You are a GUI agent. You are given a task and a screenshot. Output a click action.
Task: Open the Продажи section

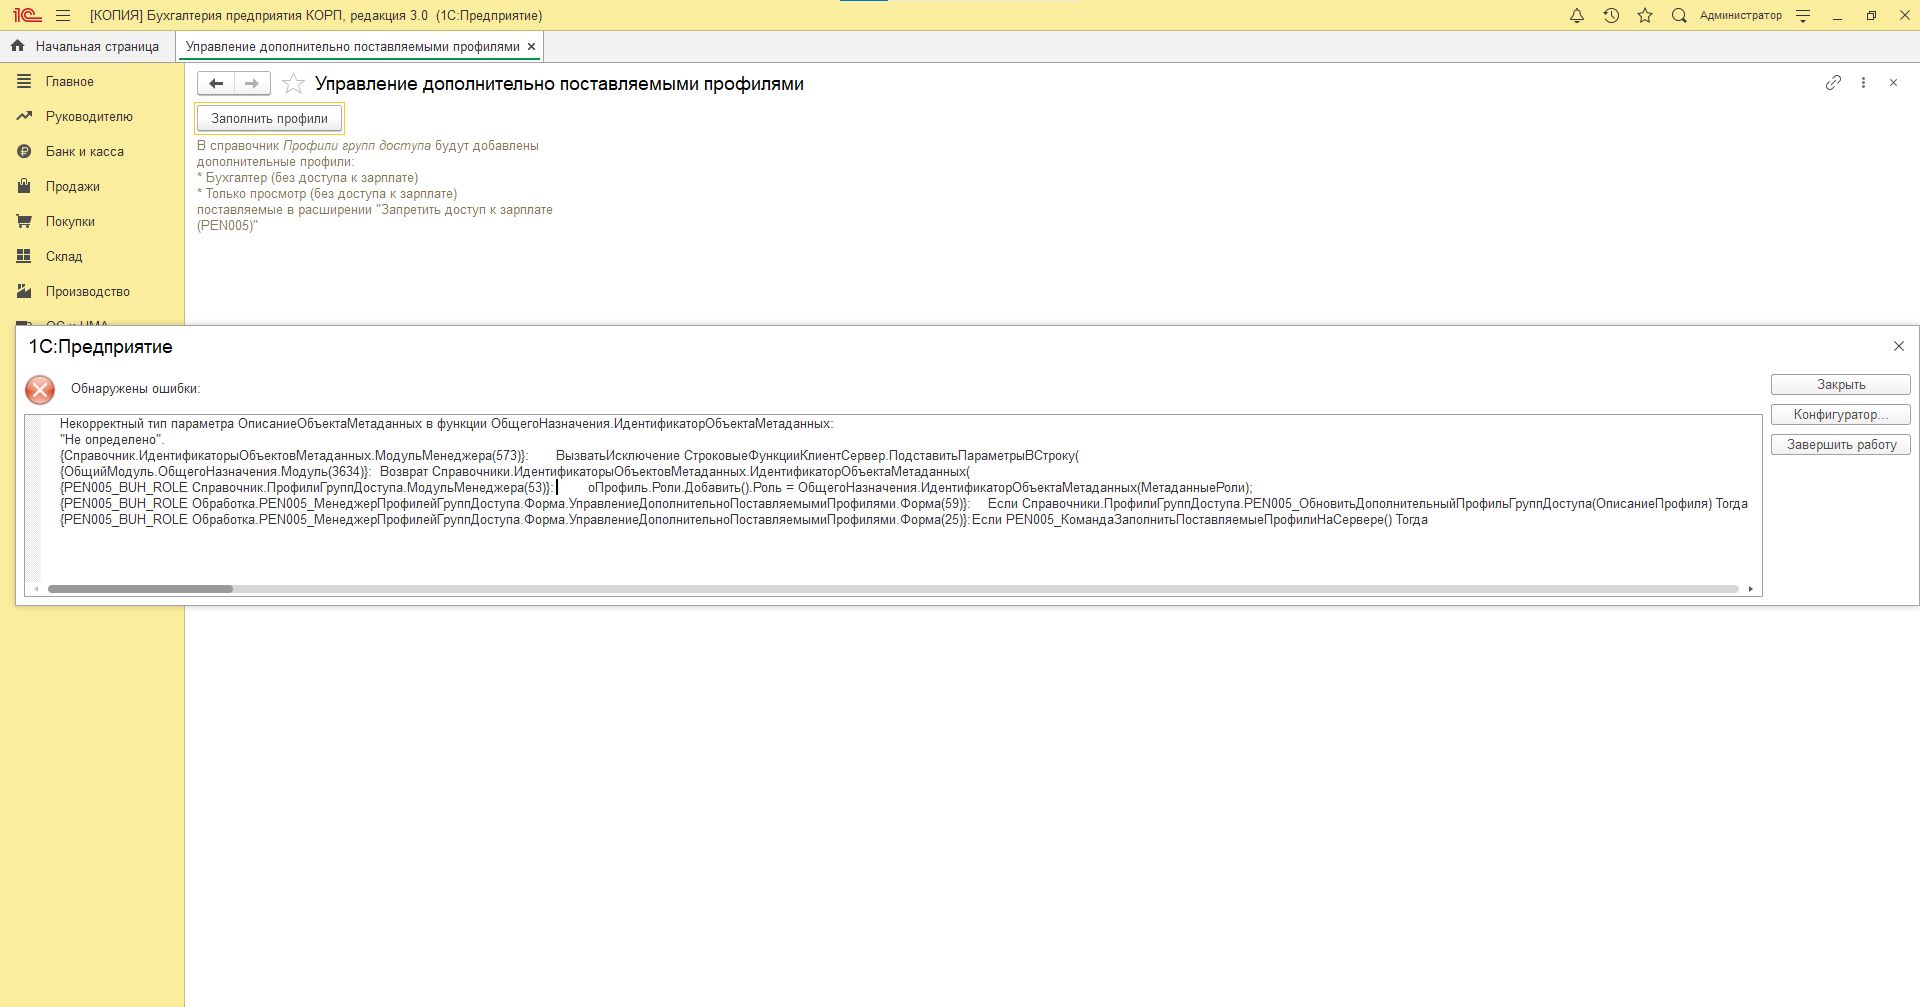[x=73, y=187]
